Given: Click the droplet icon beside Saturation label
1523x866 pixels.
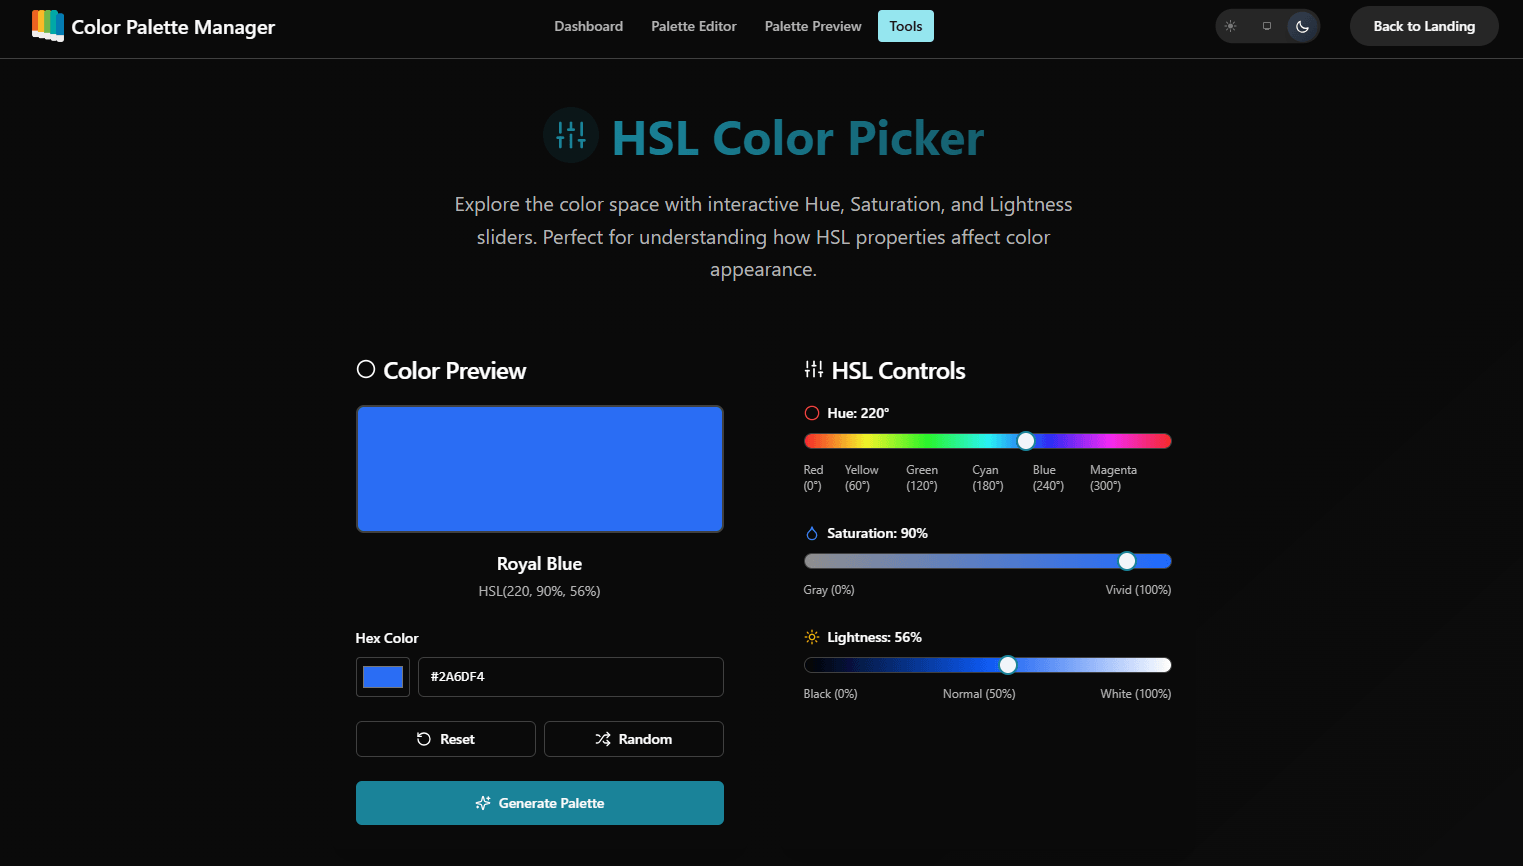Looking at the screenshot, I should (812, 533).
